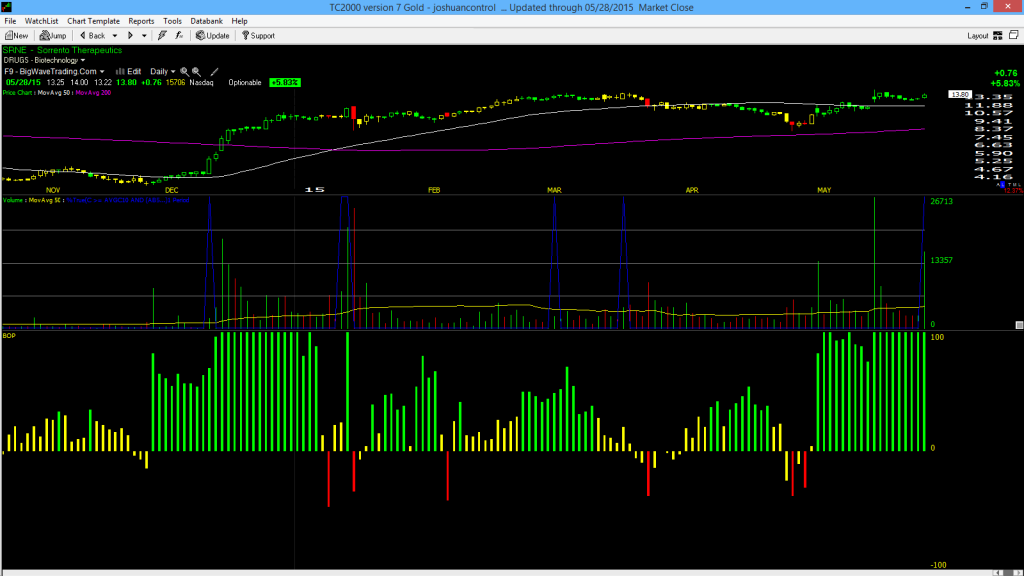Click the Update data button

(213, 36)
